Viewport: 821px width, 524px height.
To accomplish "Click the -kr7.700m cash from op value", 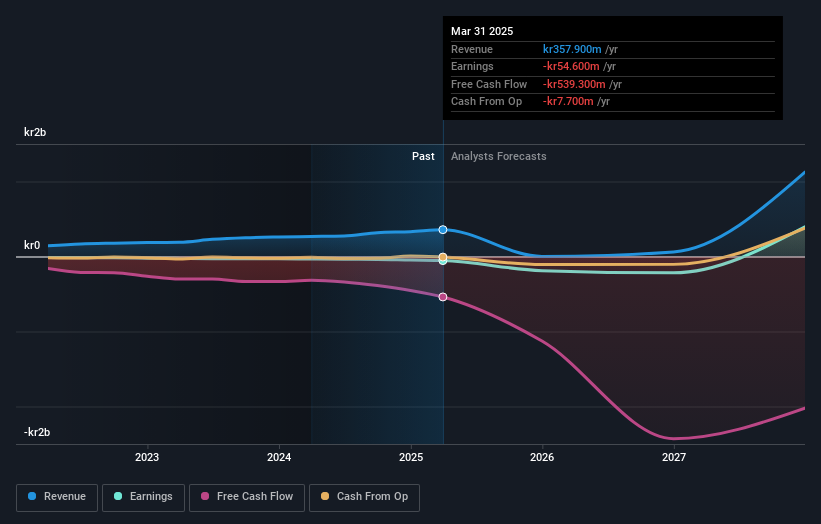I will pyautogui.click(x=568, y=102).
